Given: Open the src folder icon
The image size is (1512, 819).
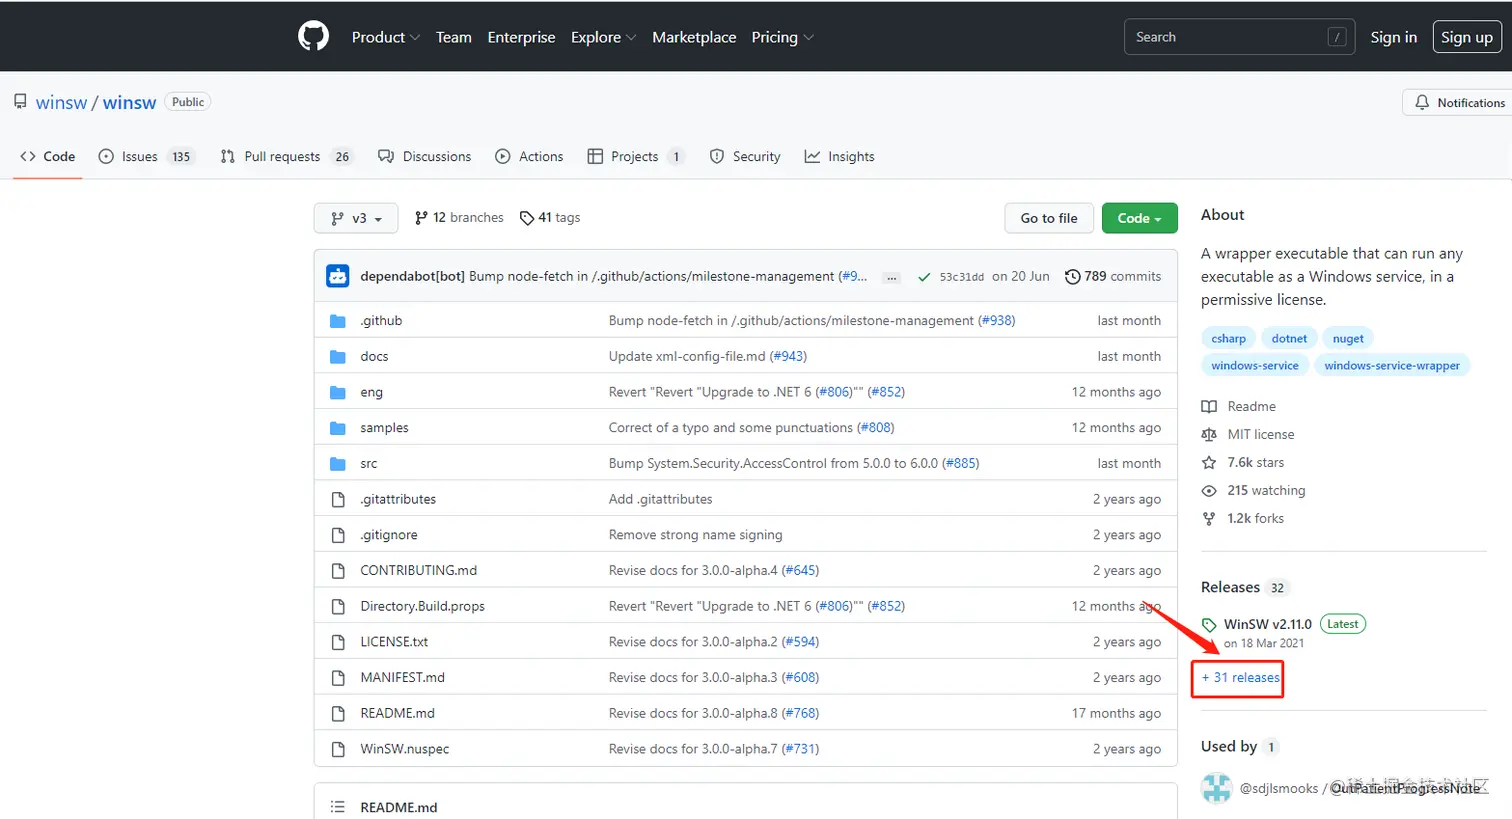Looking at the screenshot, I should click(x=338, y=464).
